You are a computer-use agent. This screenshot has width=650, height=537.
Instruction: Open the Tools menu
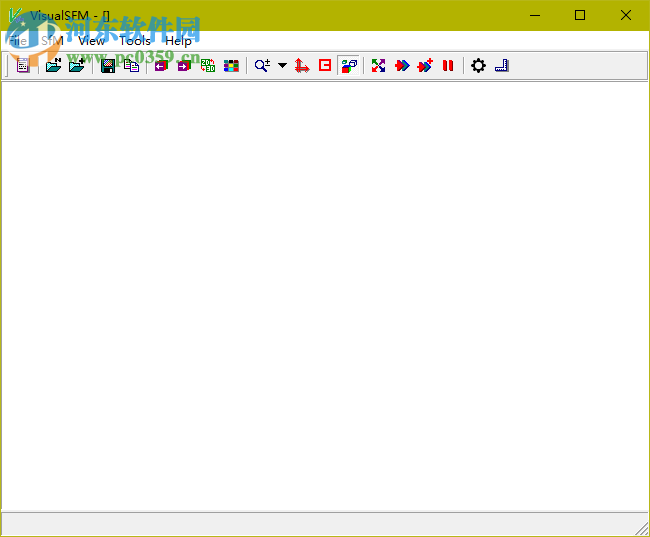tap(135, 41)
